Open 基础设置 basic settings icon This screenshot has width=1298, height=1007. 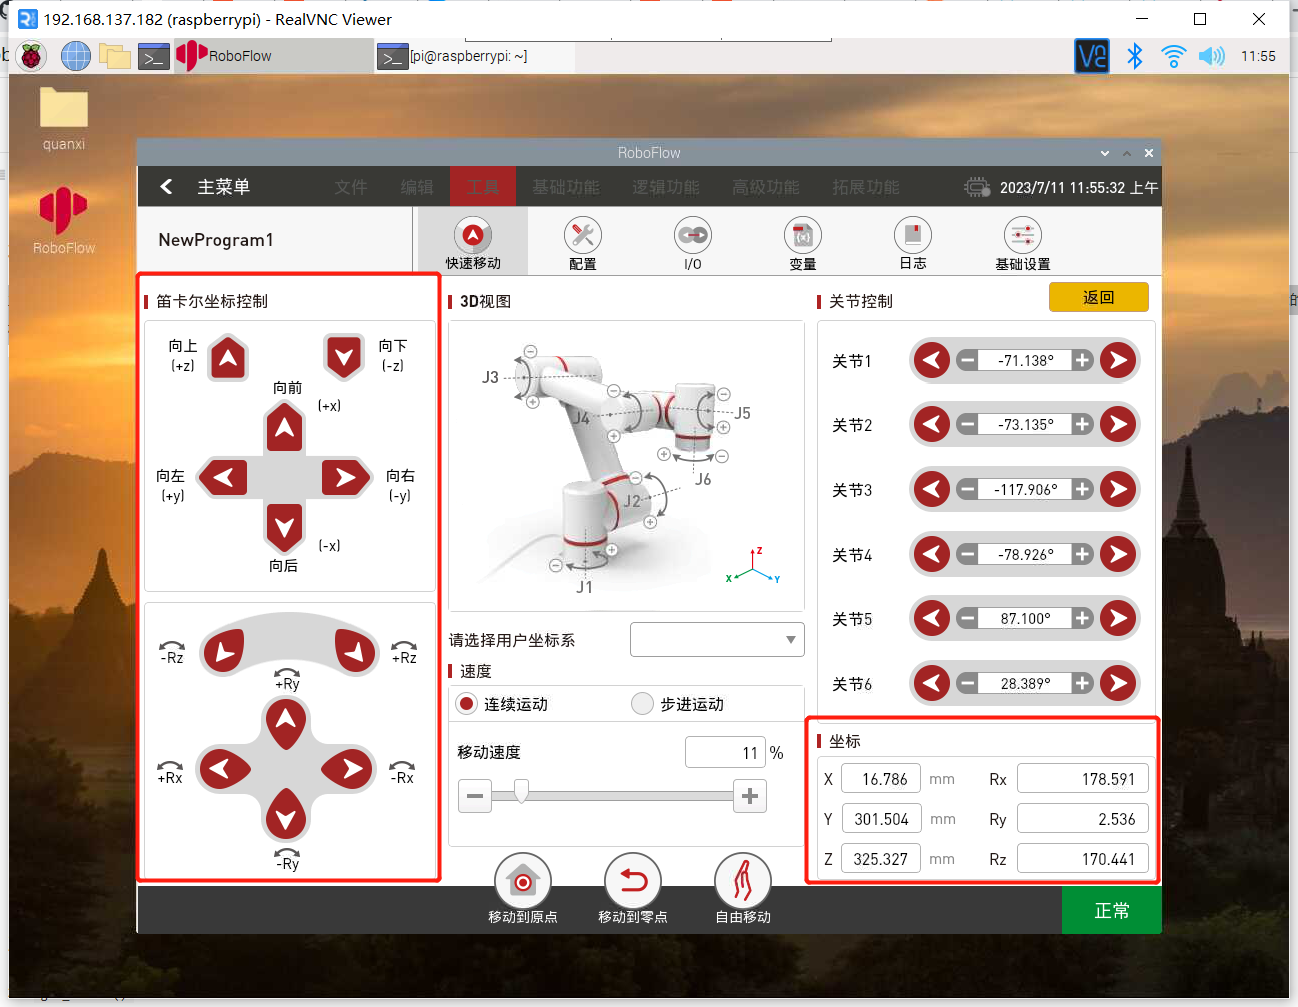pos(1022,236)
